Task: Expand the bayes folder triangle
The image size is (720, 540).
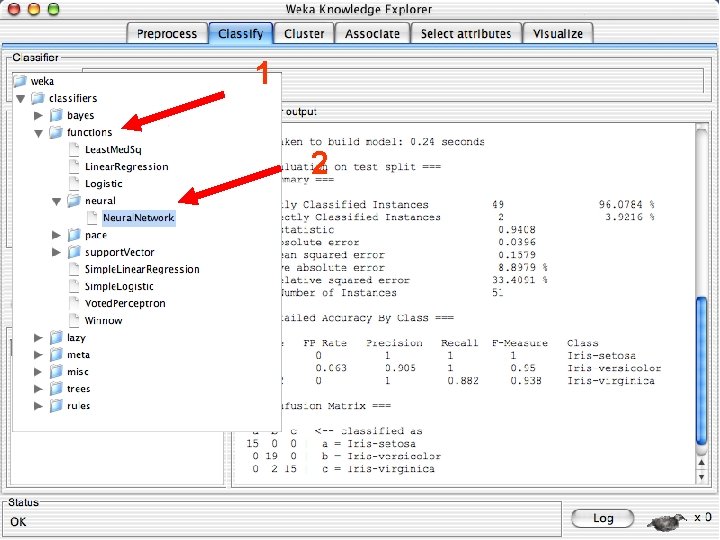Action: (39, 115)
